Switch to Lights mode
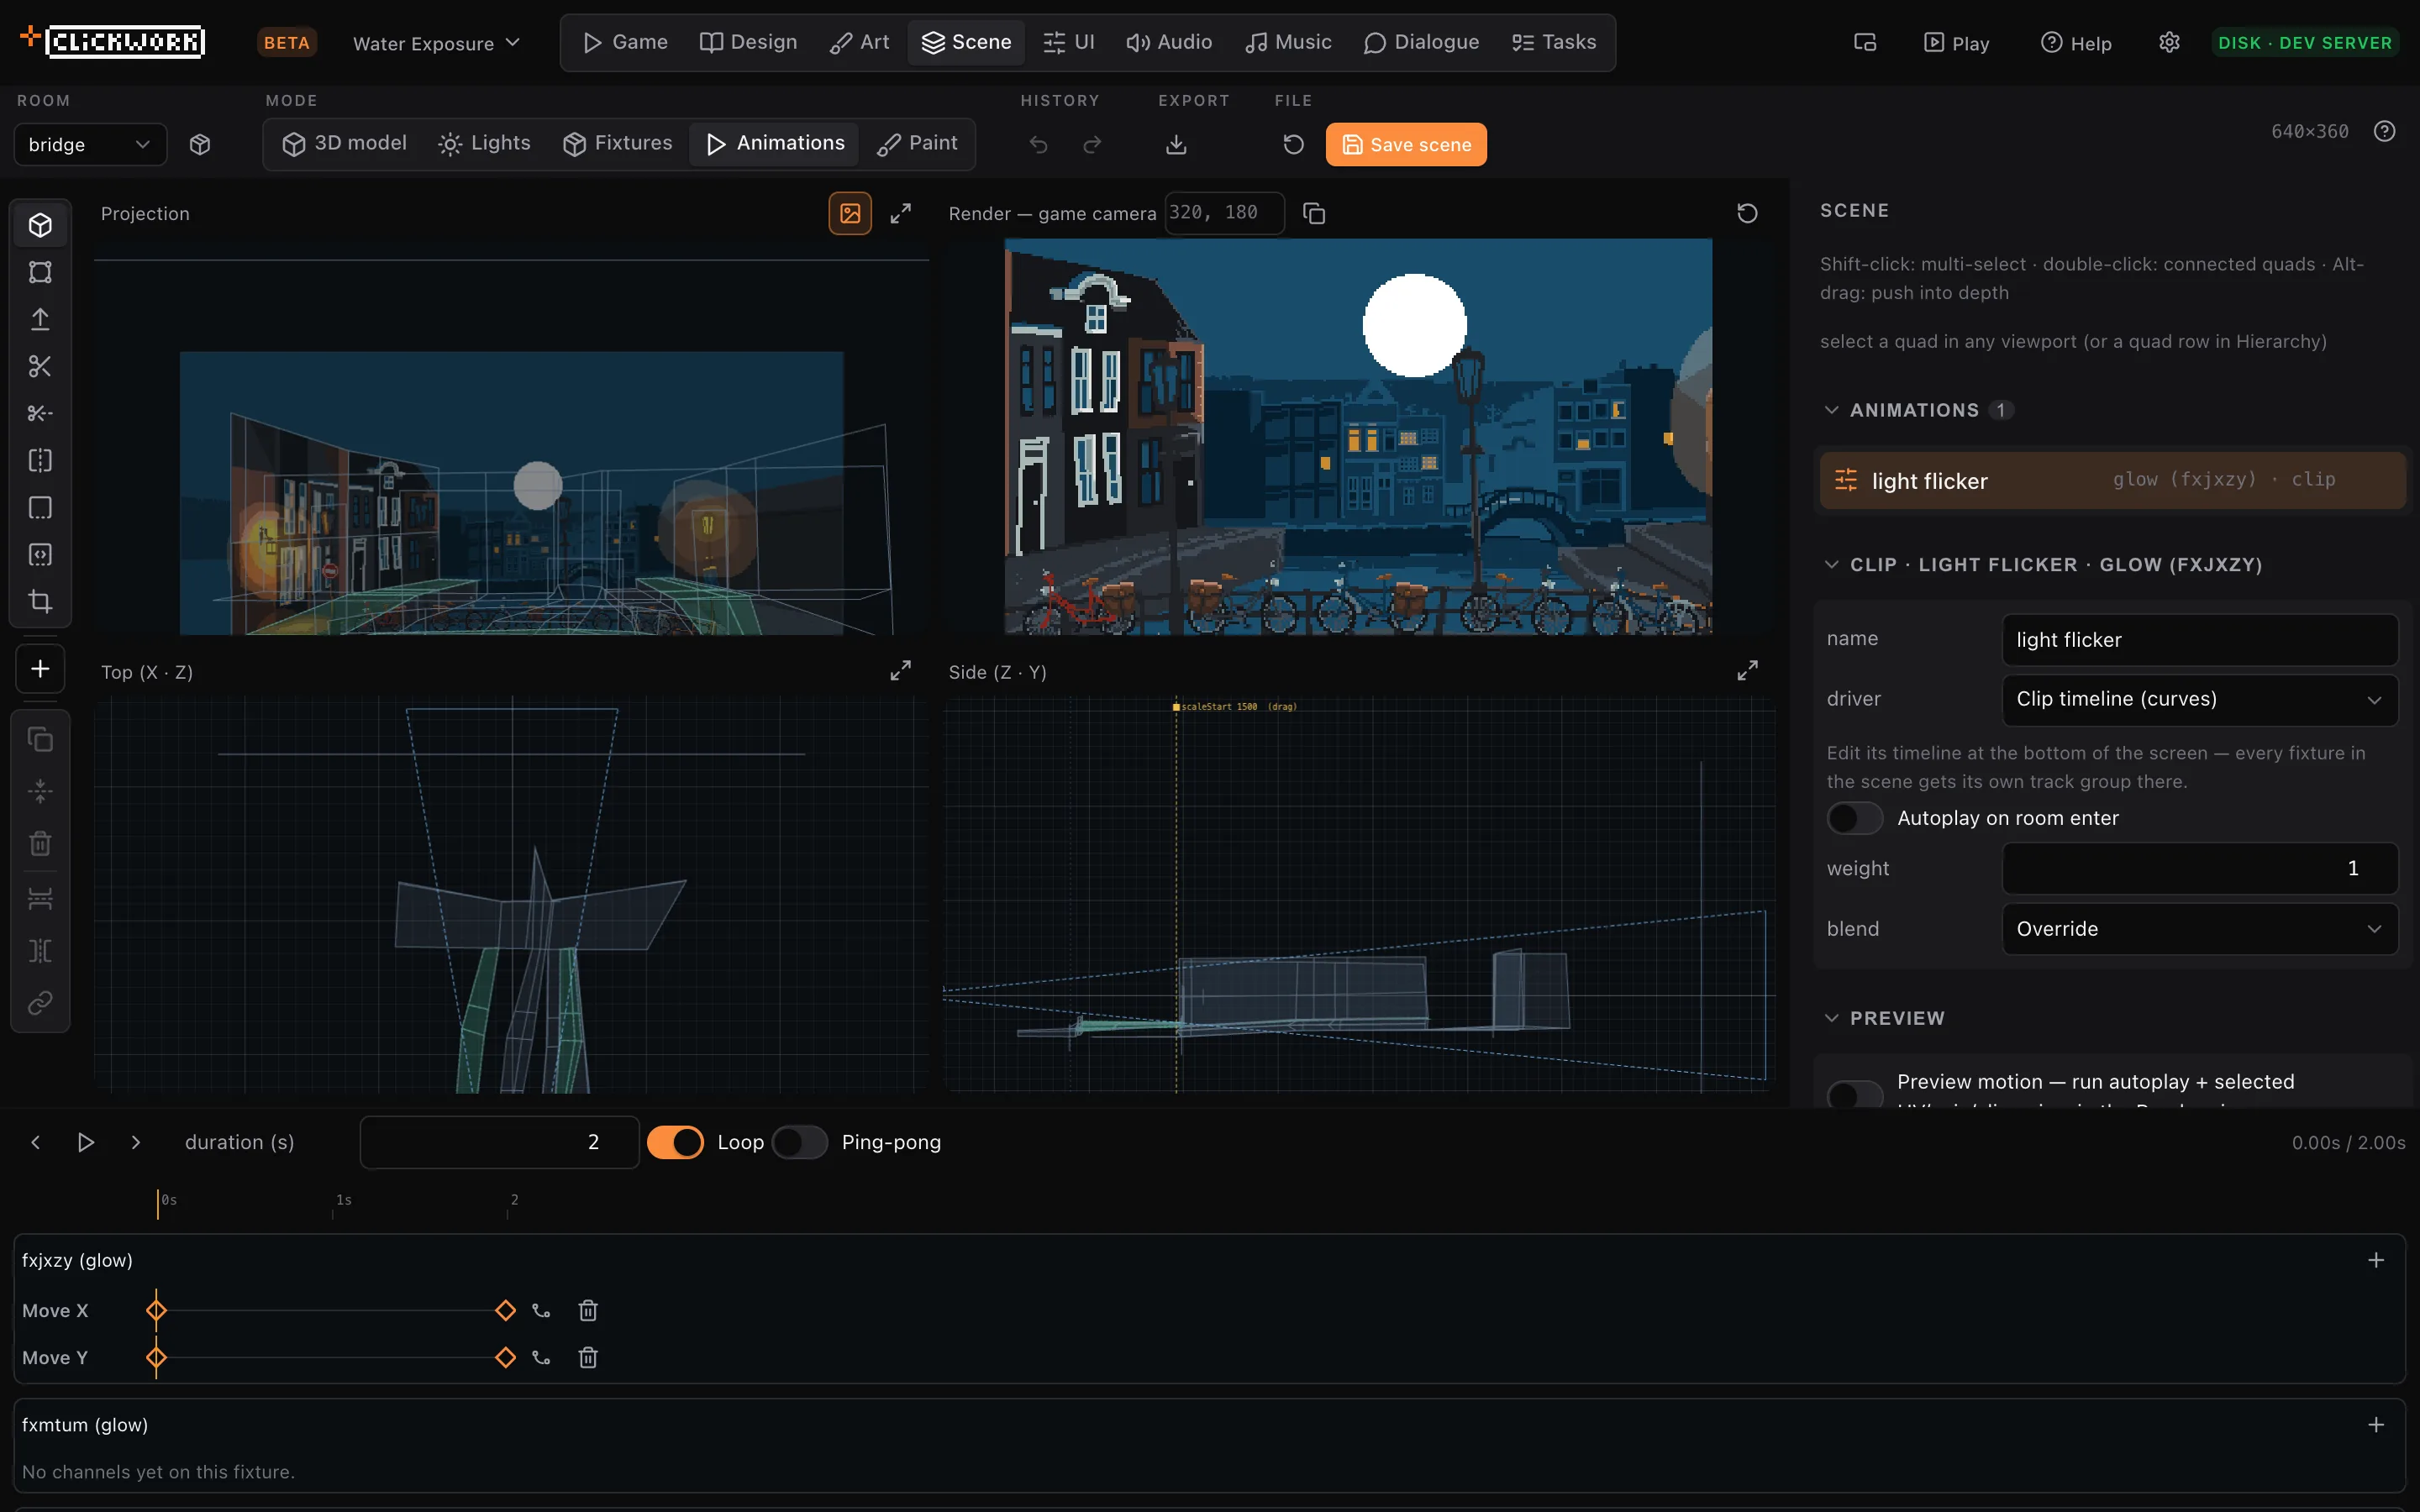Screen dimensions: 2420x1512 point(484,143)
